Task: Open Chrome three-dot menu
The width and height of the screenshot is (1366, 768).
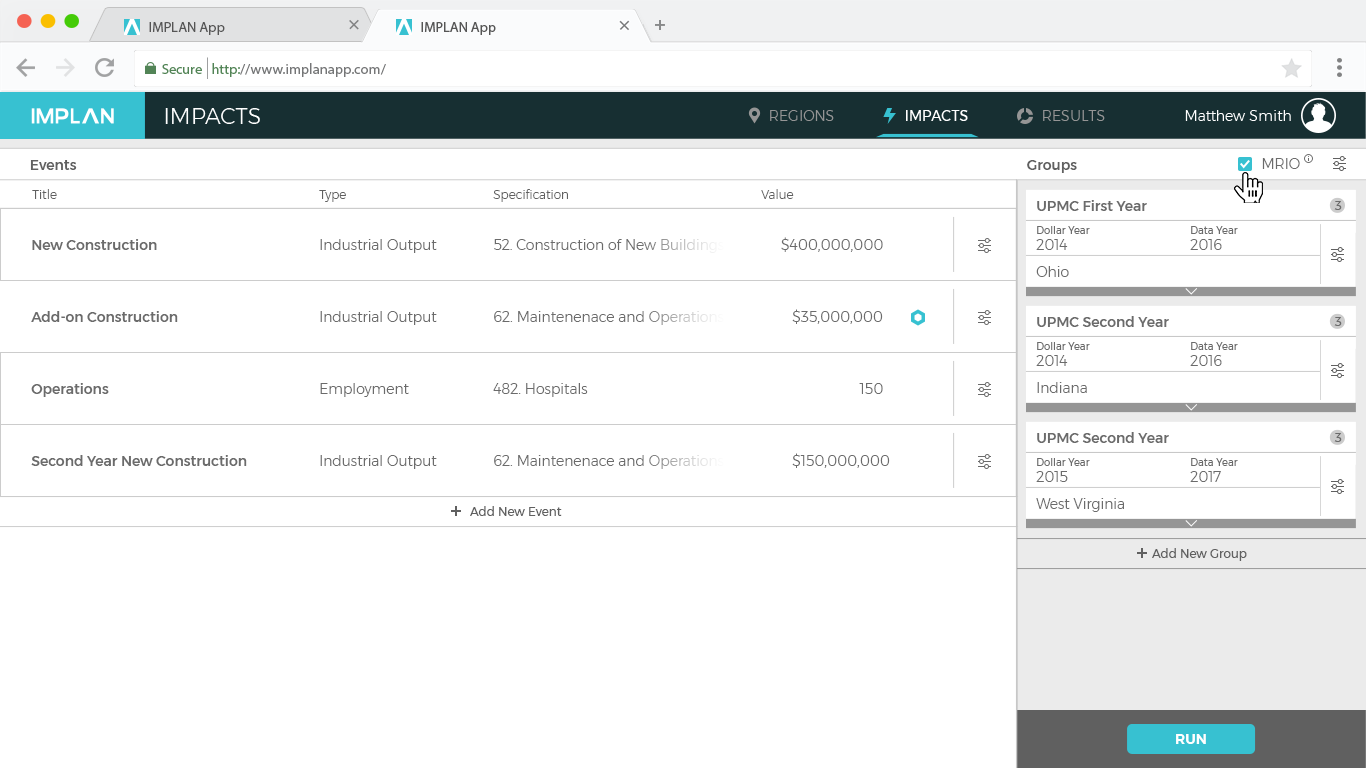Action: coord(1339,68)
